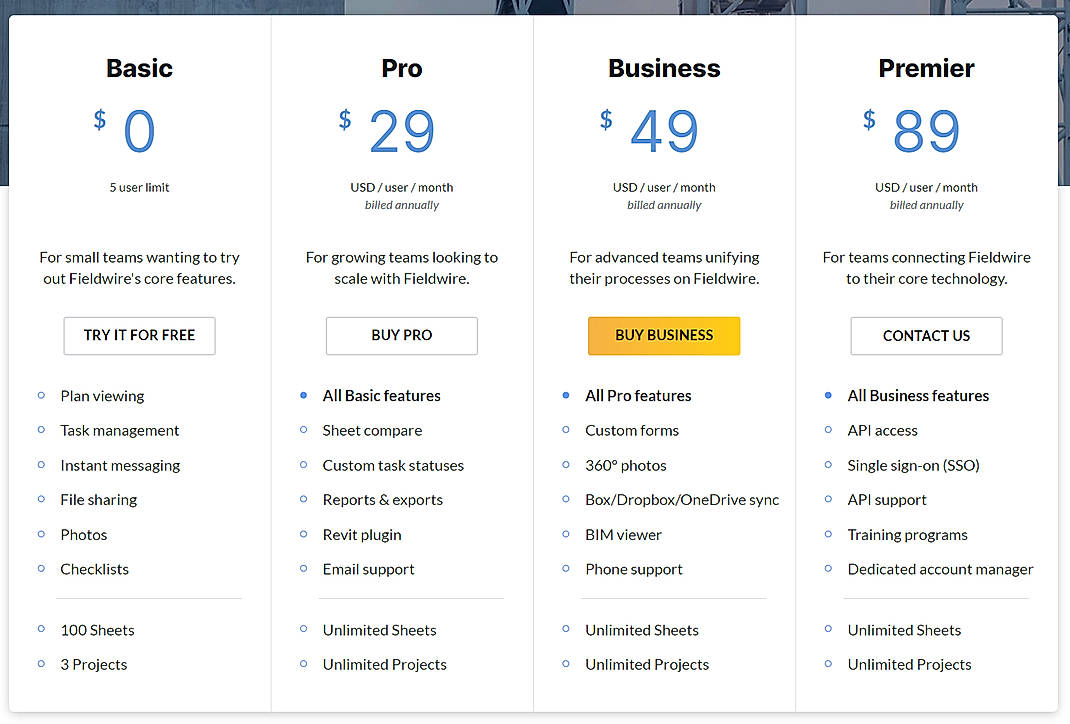This screenshot has width=1070, height=724.
Task: Select the filled bullet beside All Pro features
Action: pos(566,396)
